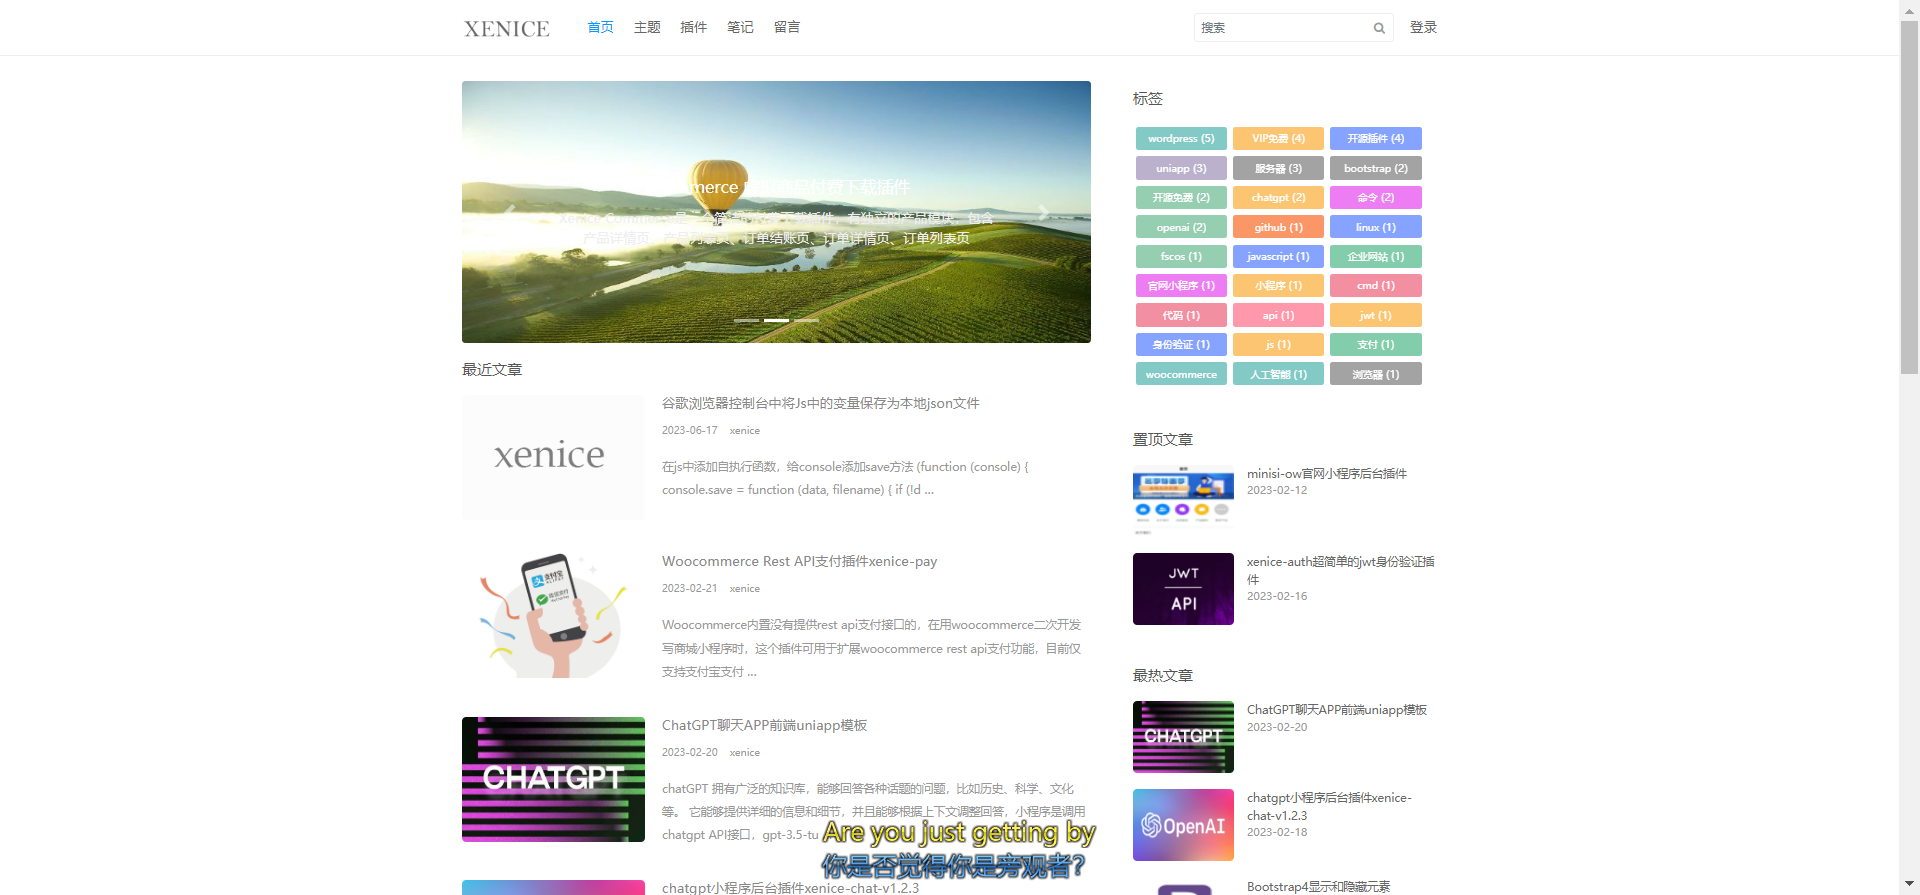Select the chatgpt (2) tag
The image size is (1920, 895).
click(1278, 198)
